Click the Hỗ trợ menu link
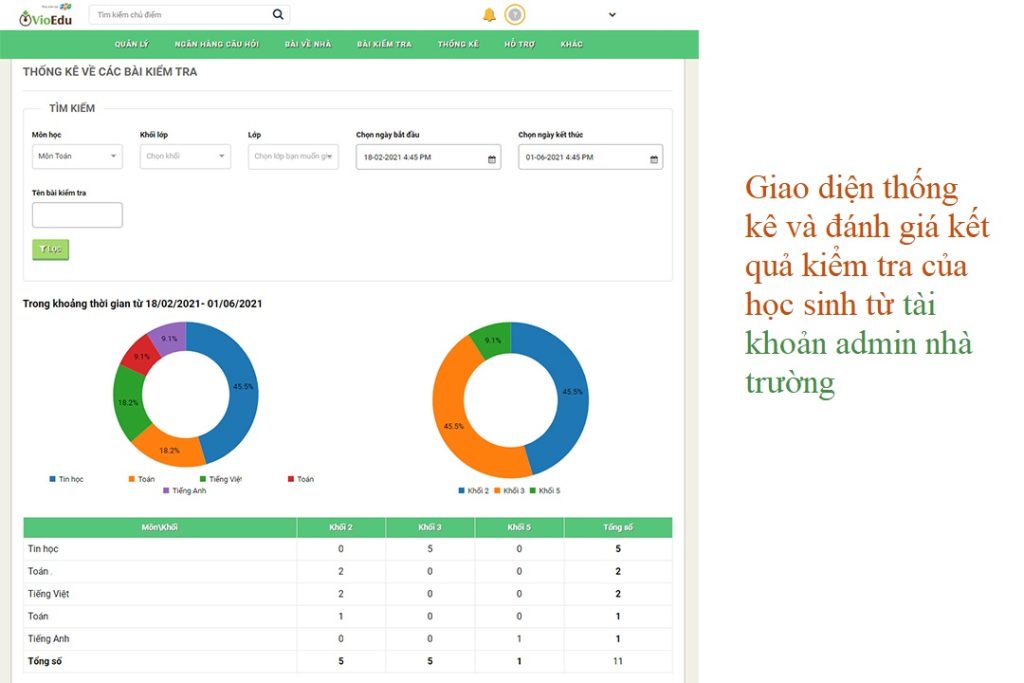1024x683 pixels. 519,45
